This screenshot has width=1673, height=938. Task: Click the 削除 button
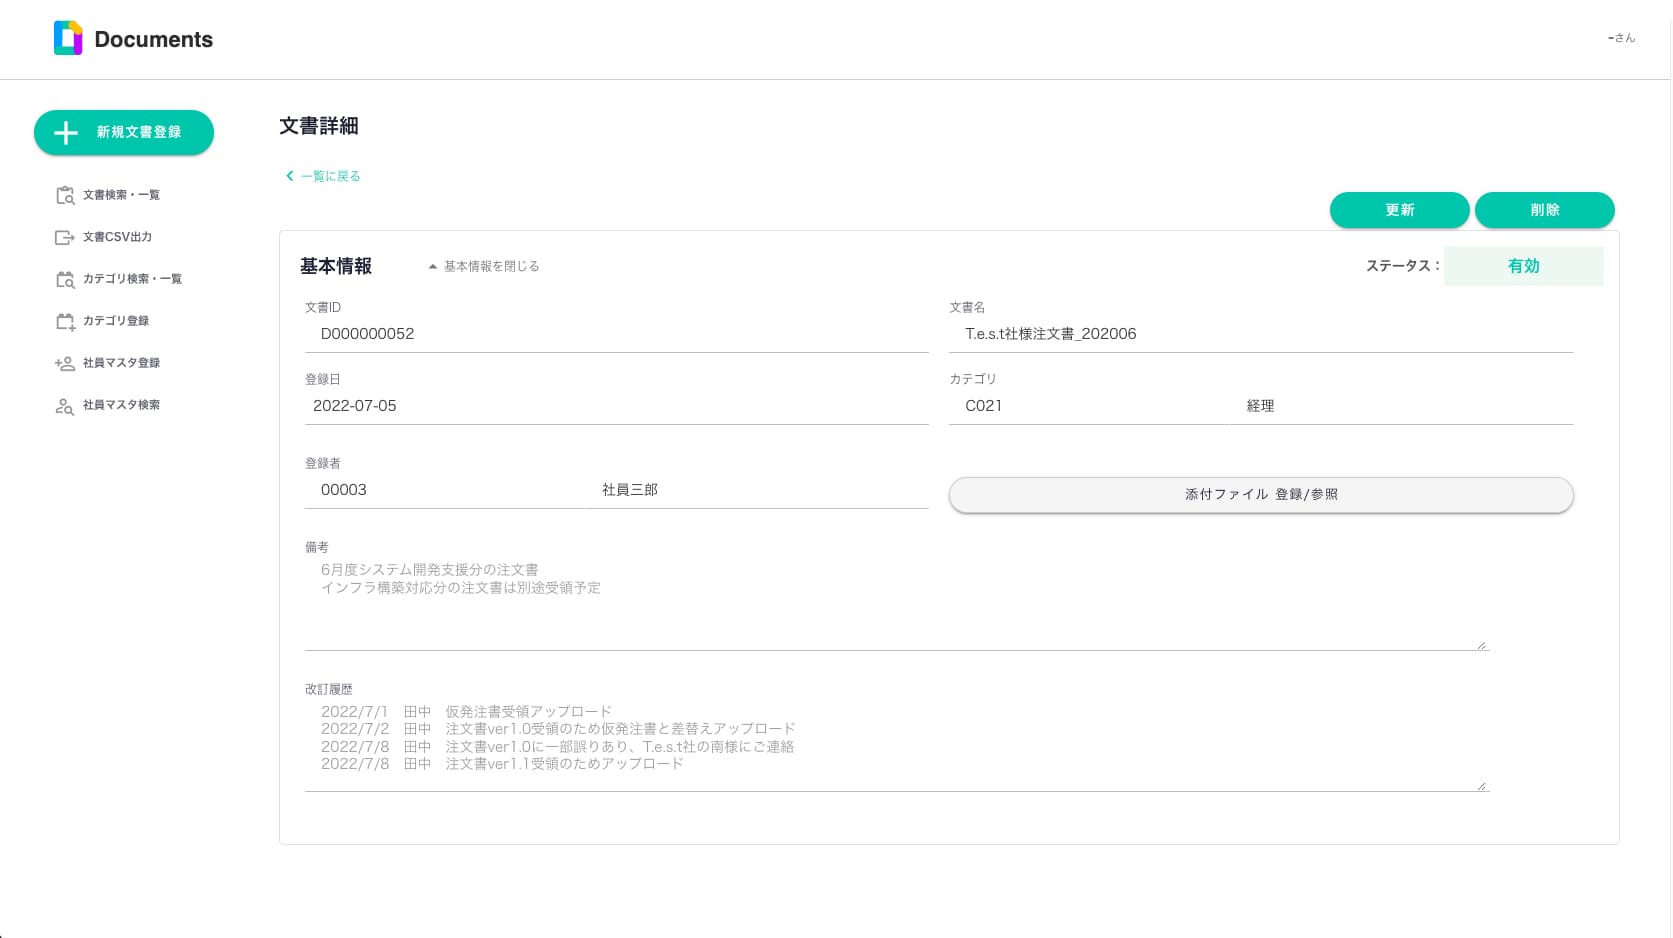(x=1544, y=210)
